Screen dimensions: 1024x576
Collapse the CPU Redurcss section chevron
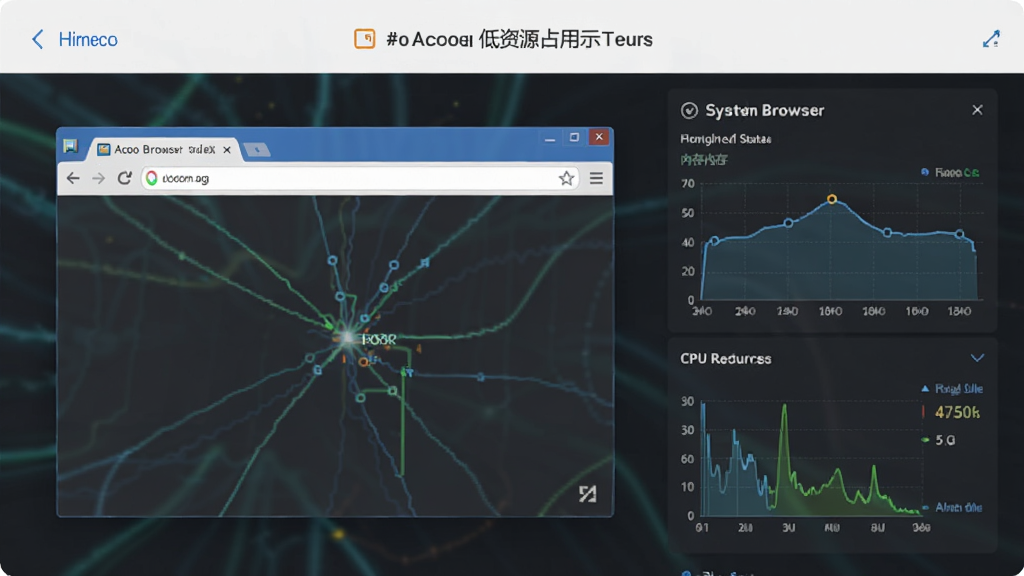pyautogui.click(x=977, y=358)
